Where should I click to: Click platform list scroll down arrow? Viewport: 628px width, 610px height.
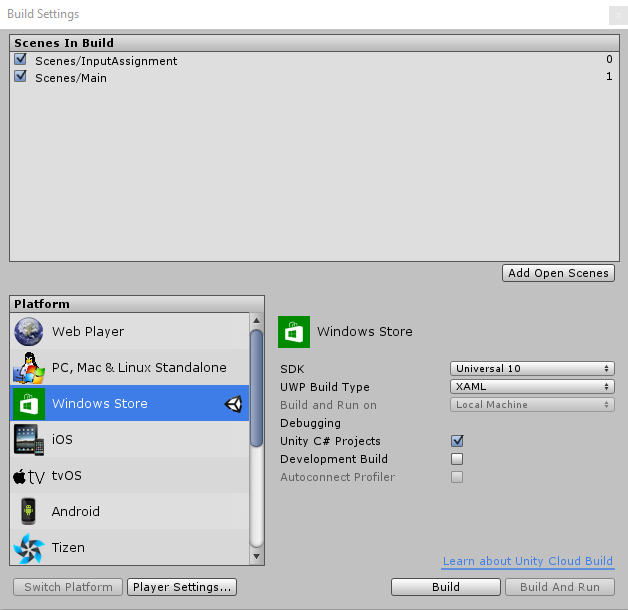point(256,556)
